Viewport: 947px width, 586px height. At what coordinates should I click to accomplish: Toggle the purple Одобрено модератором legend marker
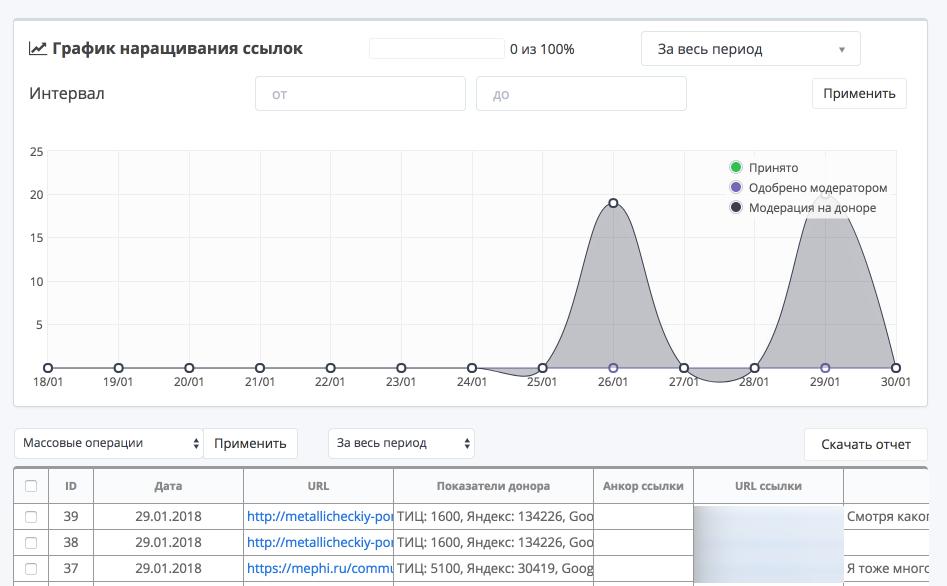click(736, 188)
